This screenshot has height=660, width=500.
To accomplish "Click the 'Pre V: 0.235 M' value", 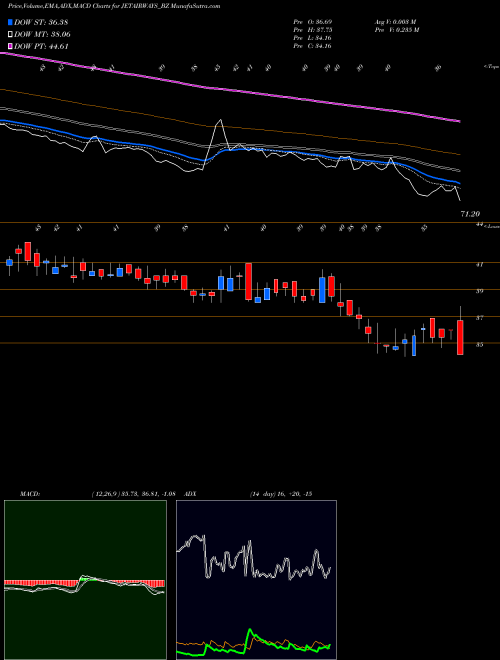I will pyautogui.click(x=396, y=29).
